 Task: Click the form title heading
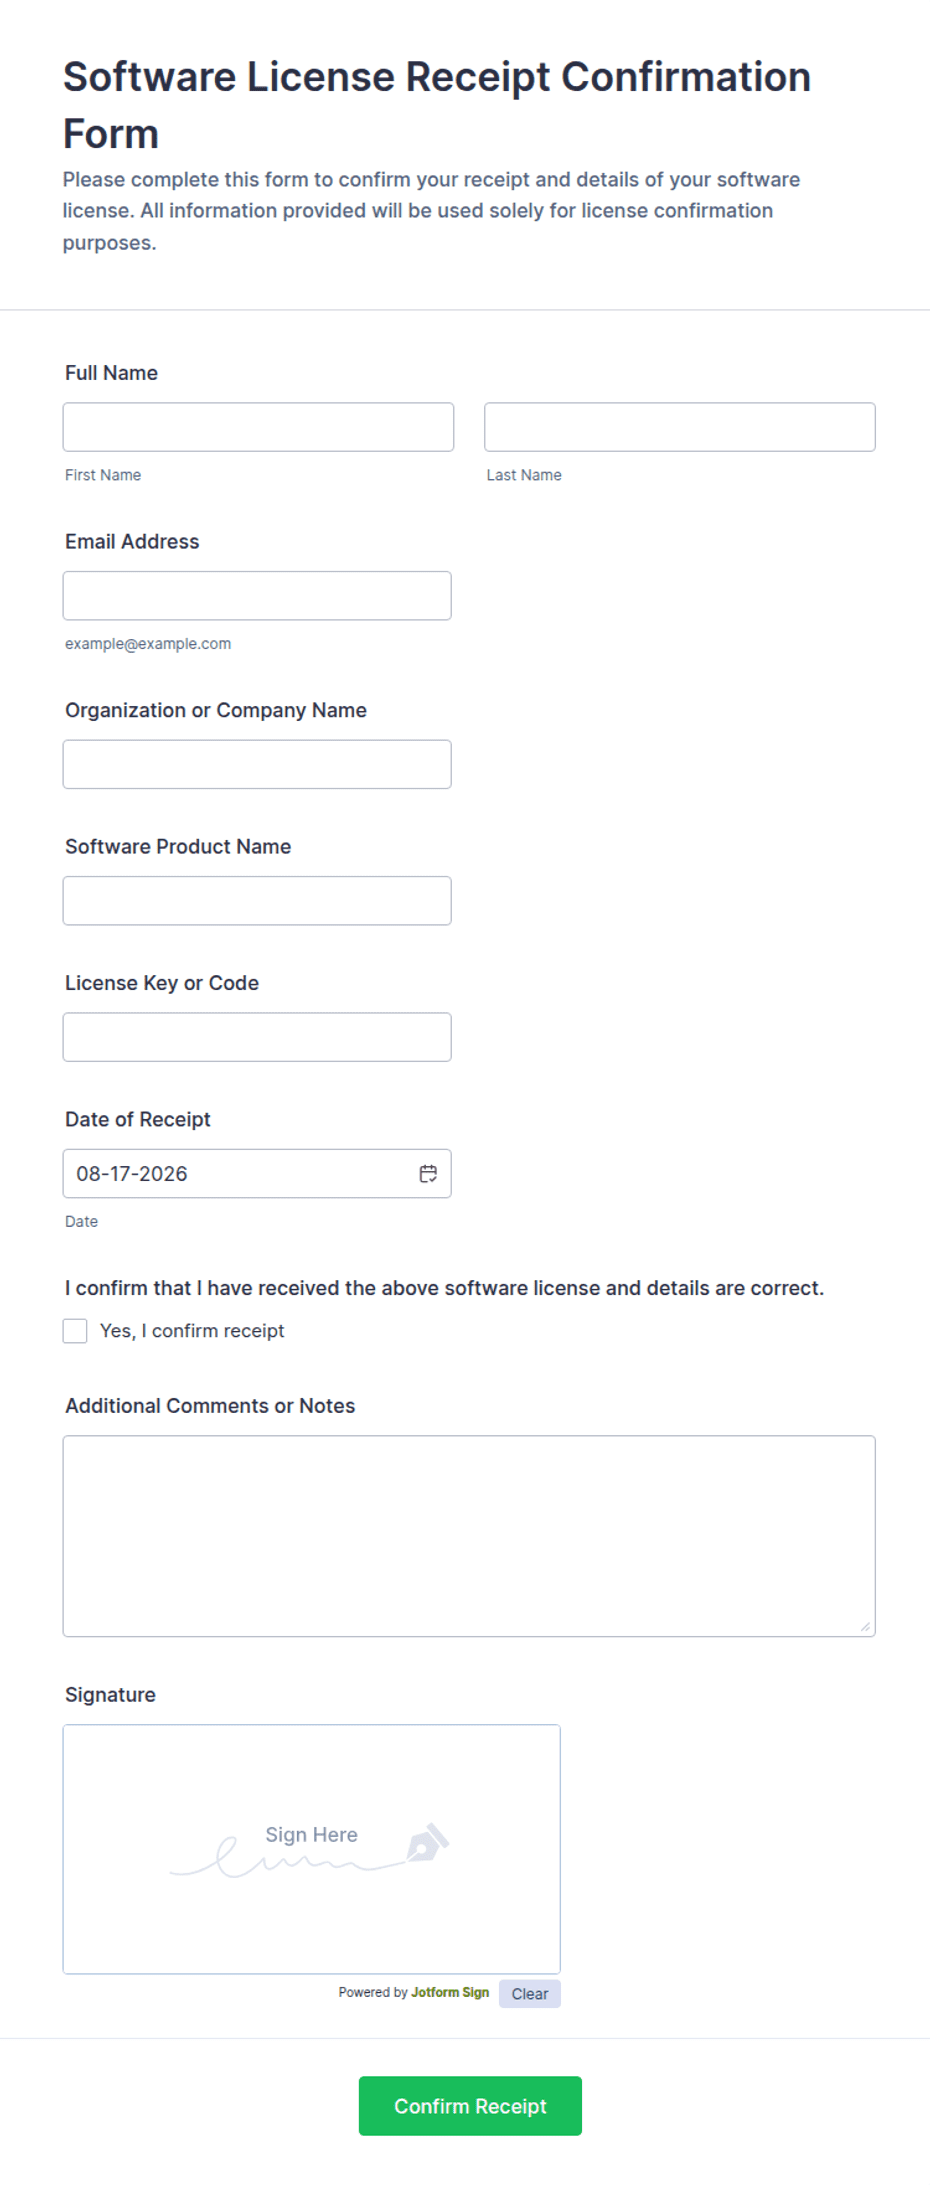click(437, 105)
